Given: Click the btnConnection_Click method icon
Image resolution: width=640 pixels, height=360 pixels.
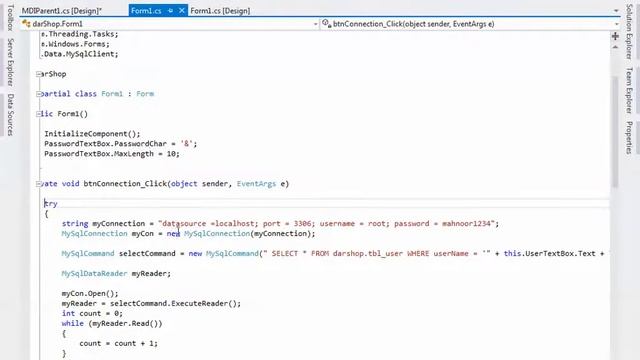Looking at the screenshot, I should [326, 24].
